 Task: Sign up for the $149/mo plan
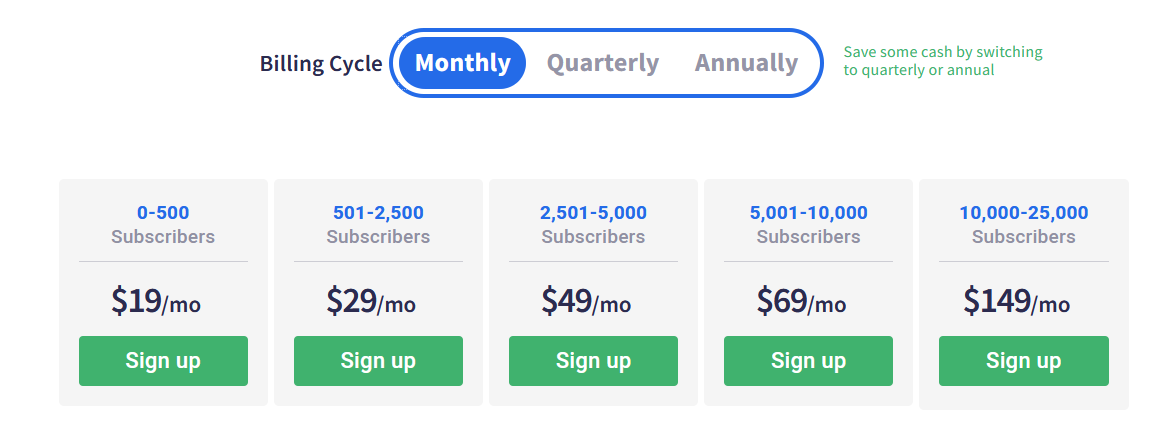click(1024, 361)
